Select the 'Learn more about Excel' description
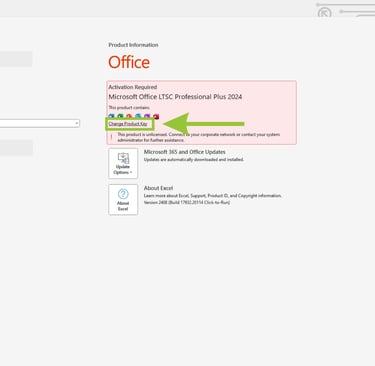The width and height of the screenshot is (375, 366). pyautogui.click(x=213, y=196)
